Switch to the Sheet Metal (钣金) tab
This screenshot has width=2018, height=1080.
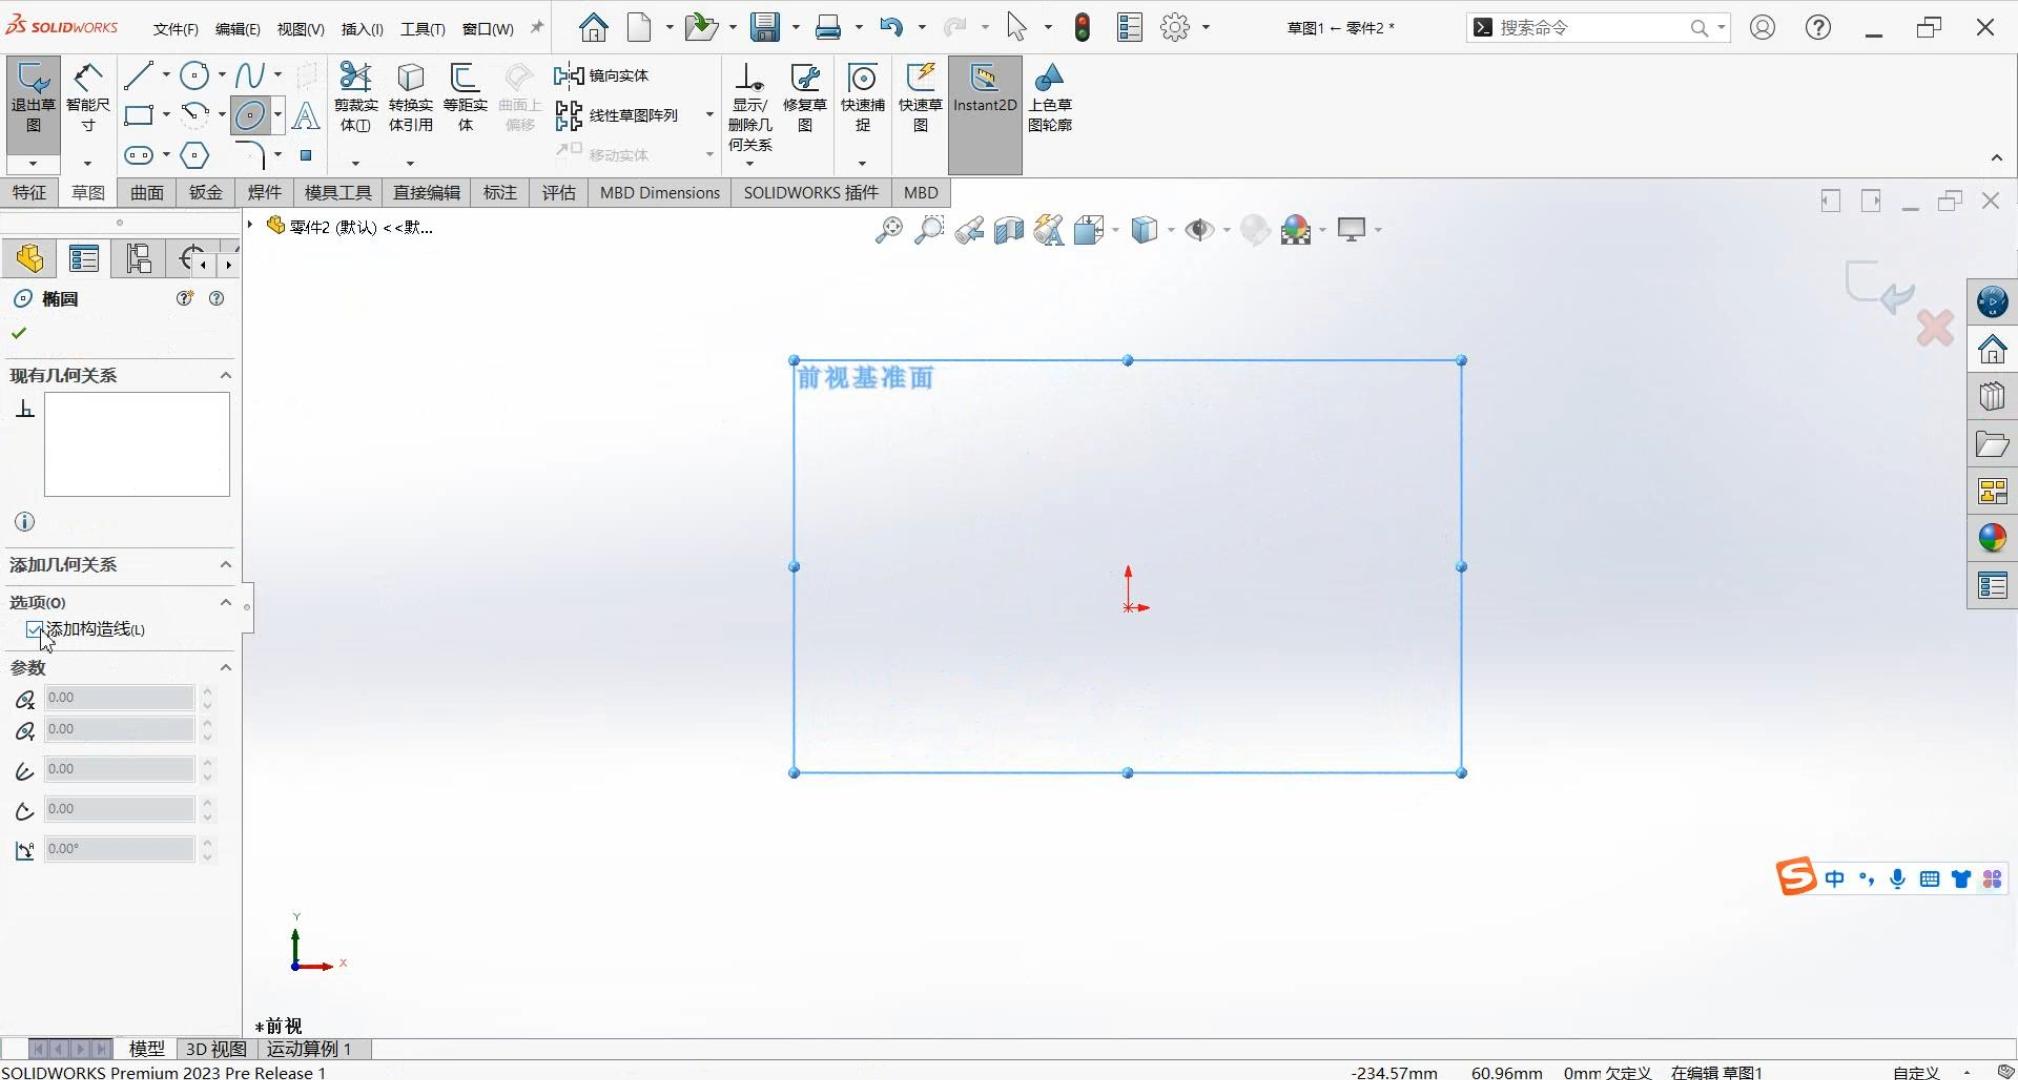[x=205, y=193]
